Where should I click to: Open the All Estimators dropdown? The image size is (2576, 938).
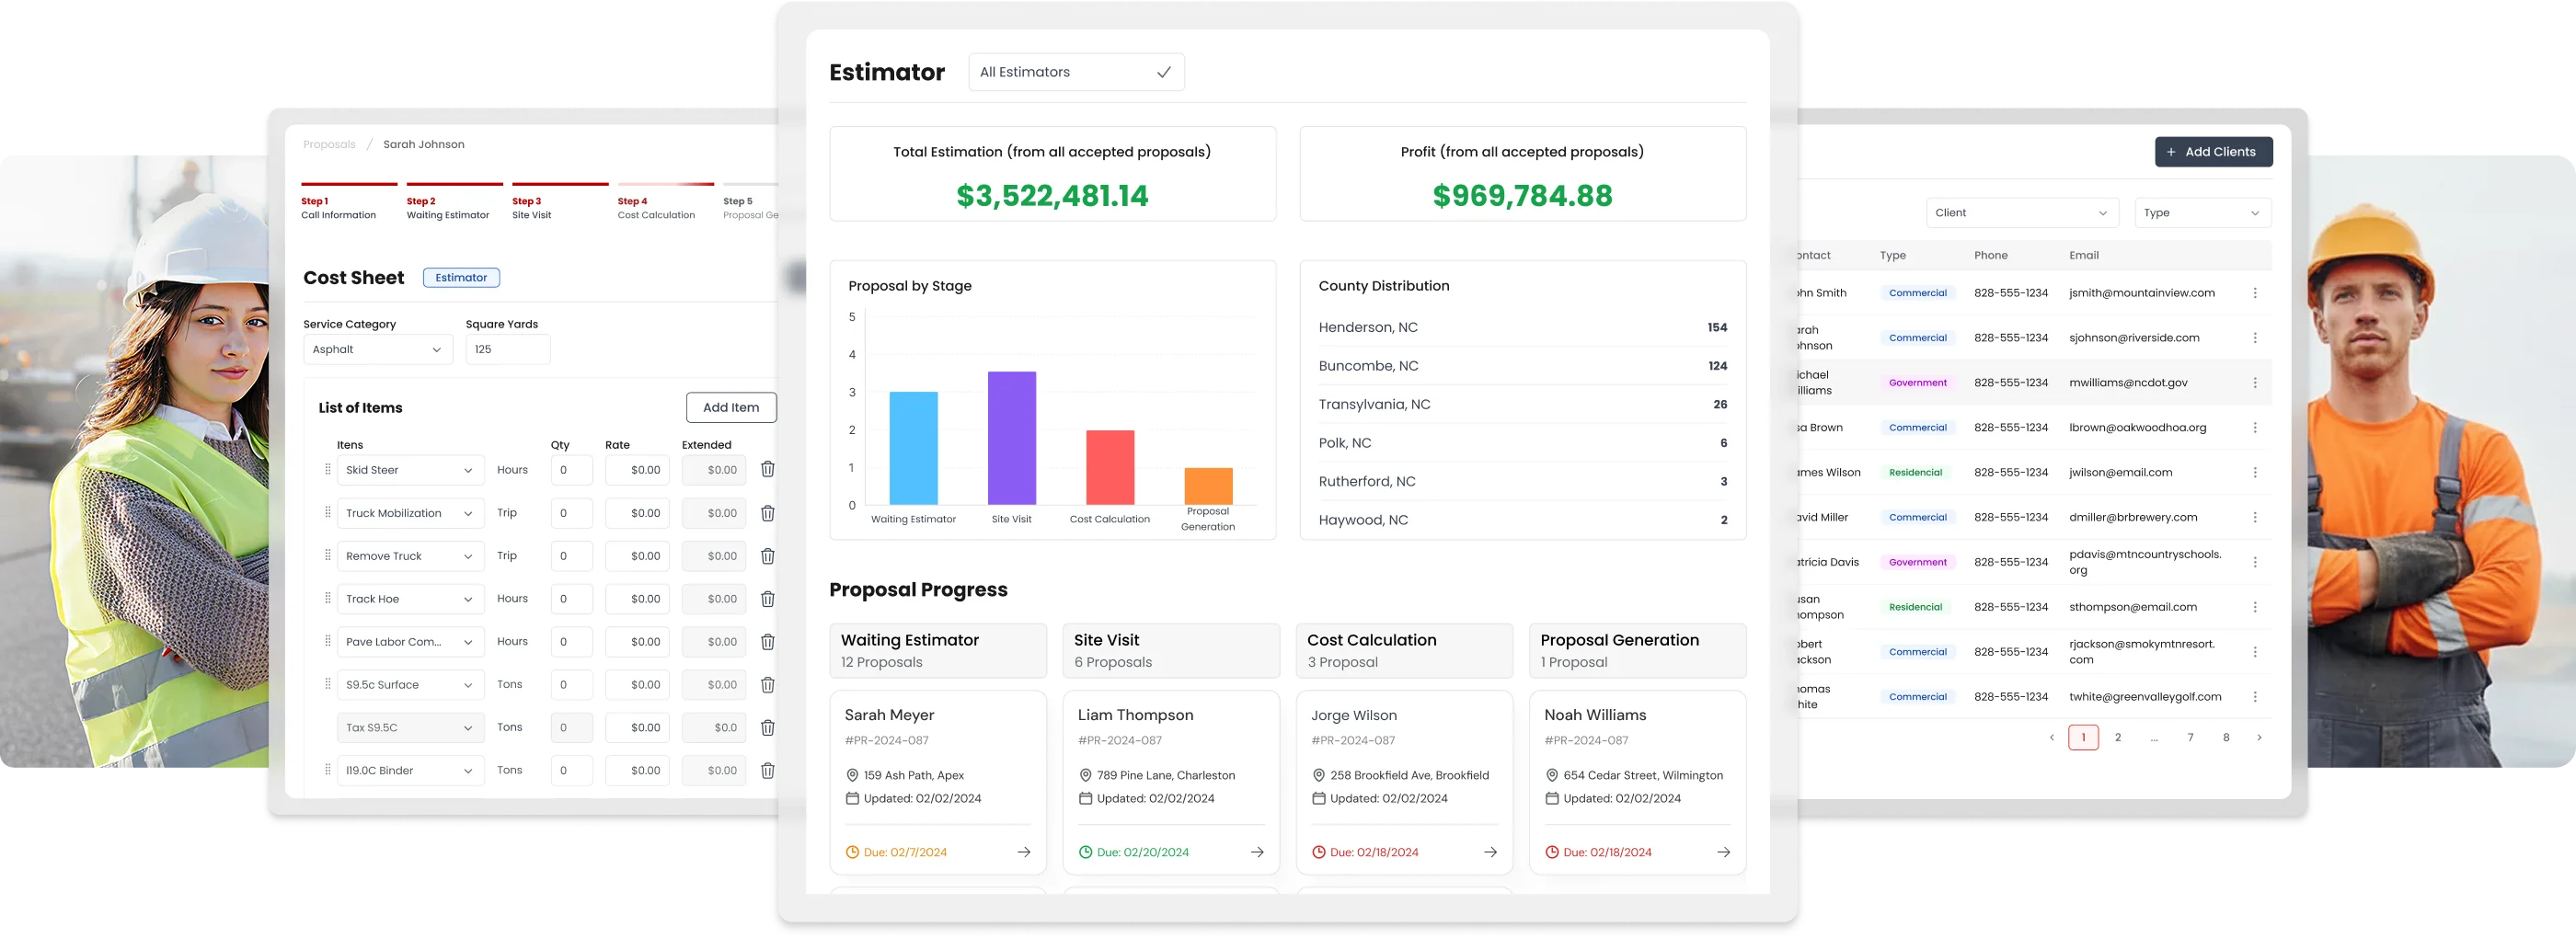coord(1076,72)
